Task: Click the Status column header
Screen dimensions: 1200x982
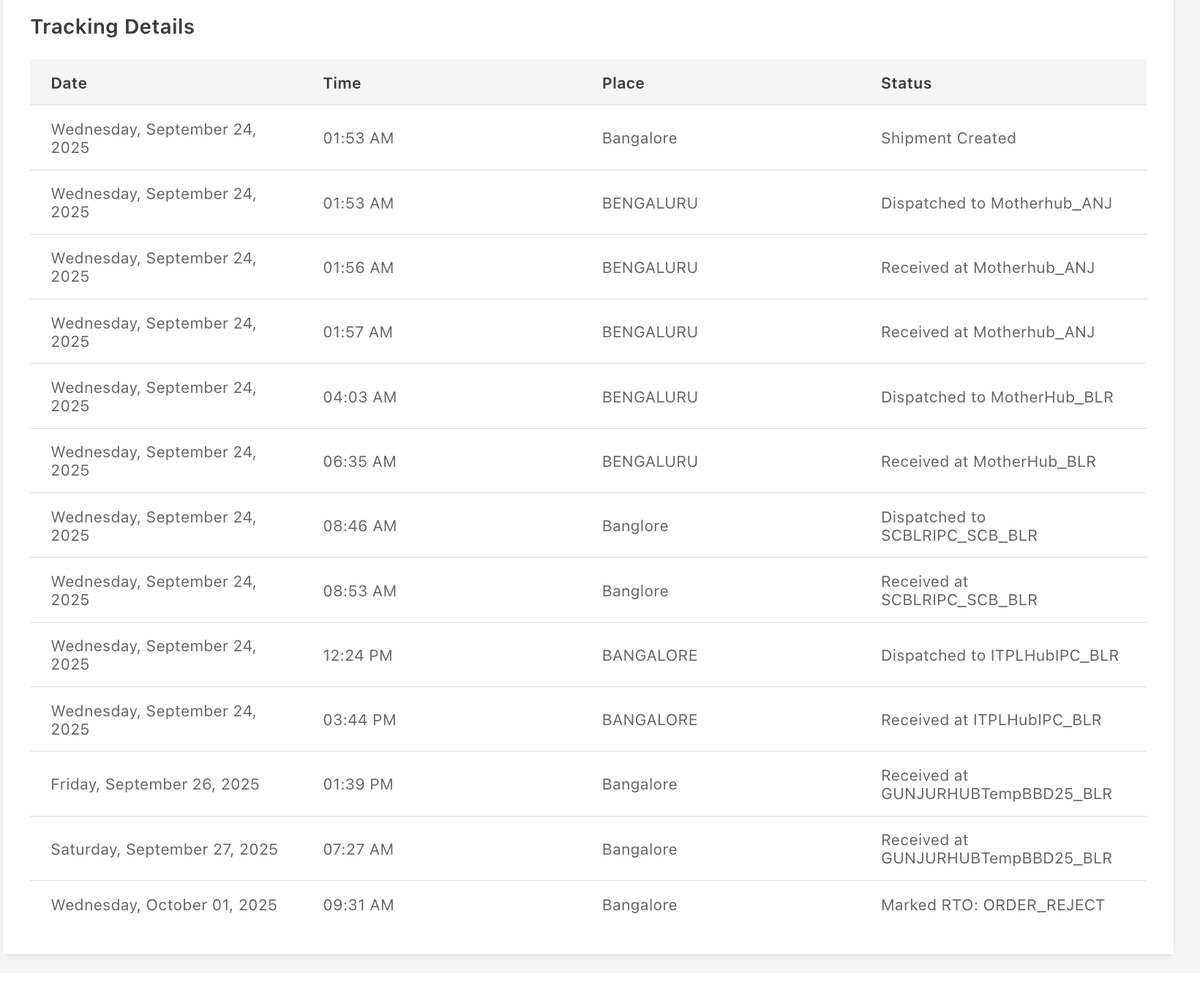Action: click(906, 83)
